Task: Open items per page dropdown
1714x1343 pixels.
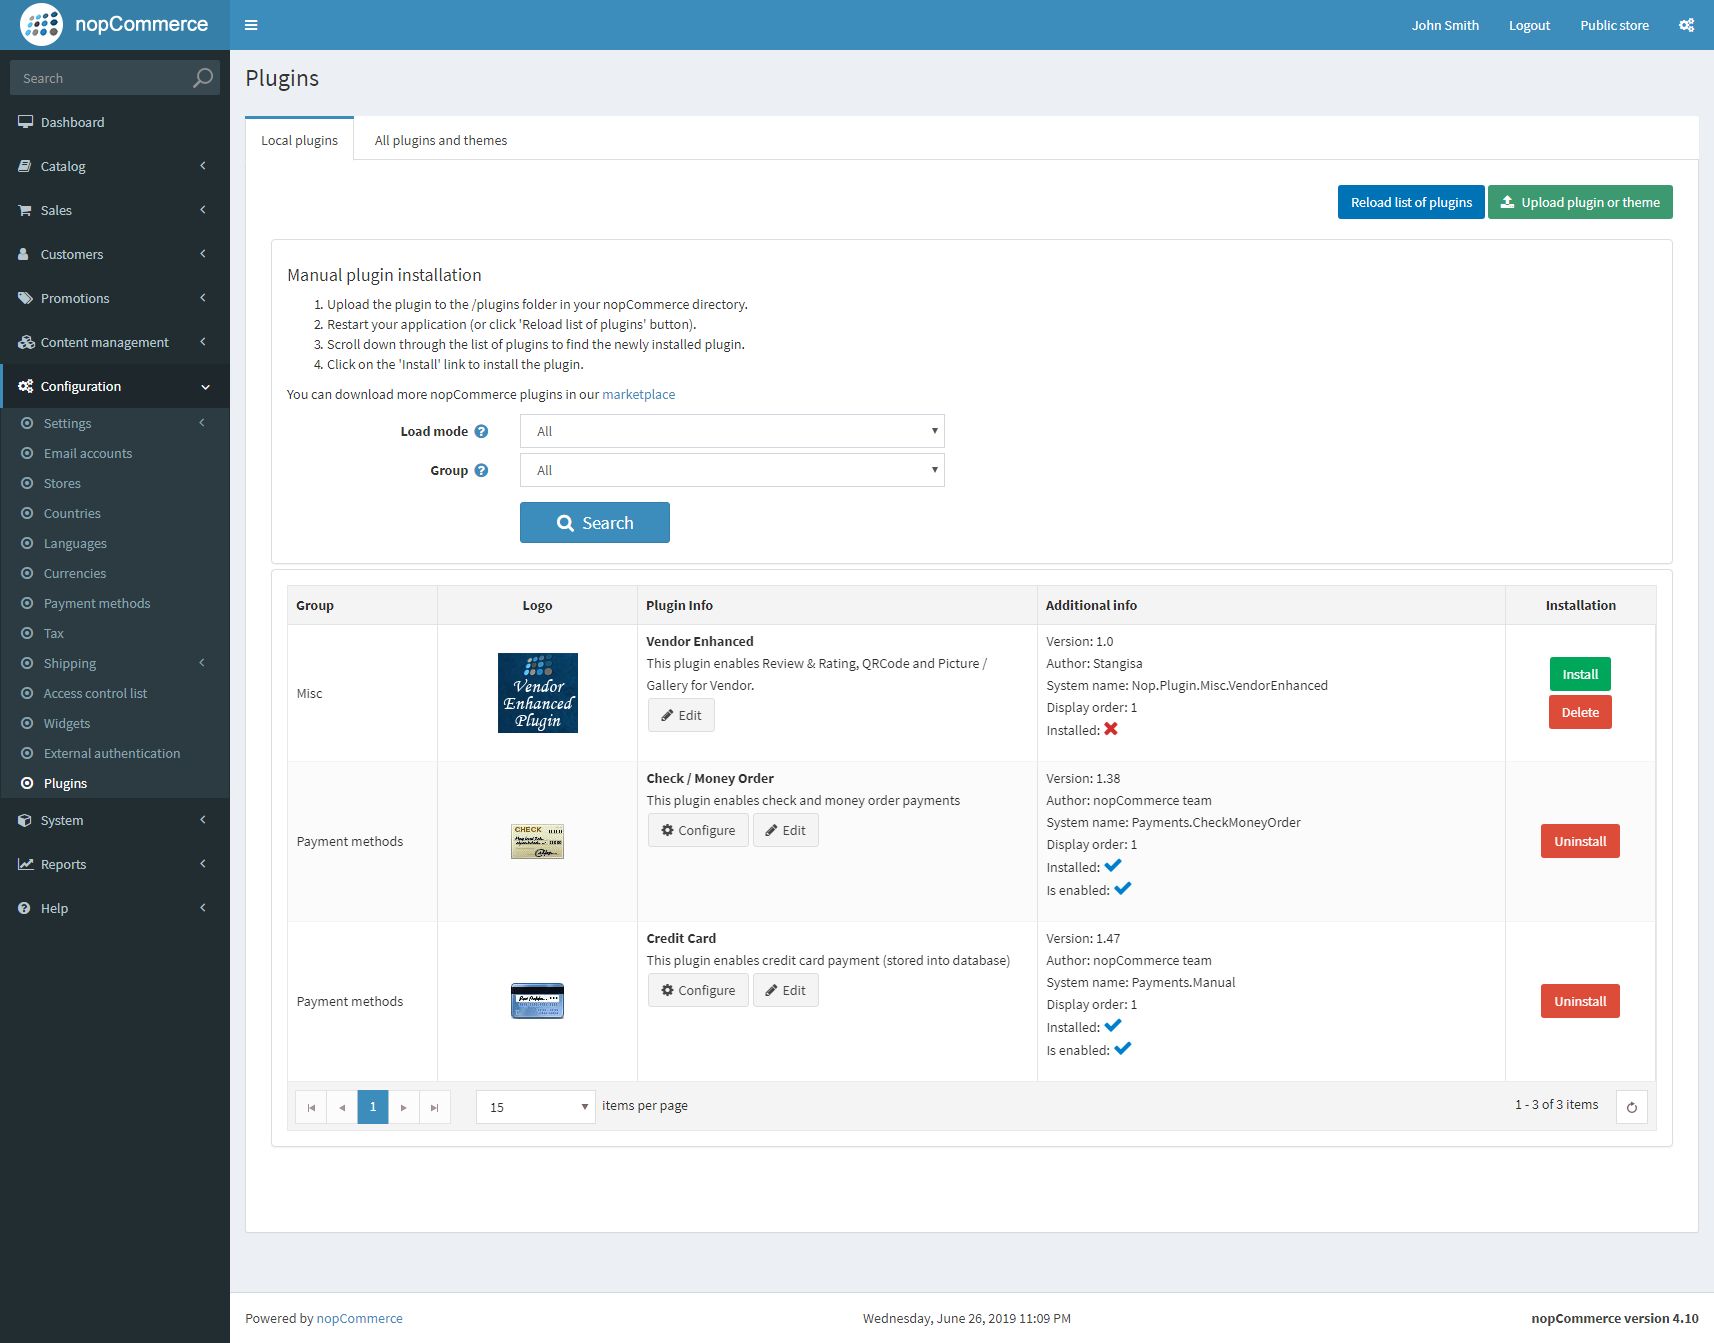Action: click(x=536, y=1107)
